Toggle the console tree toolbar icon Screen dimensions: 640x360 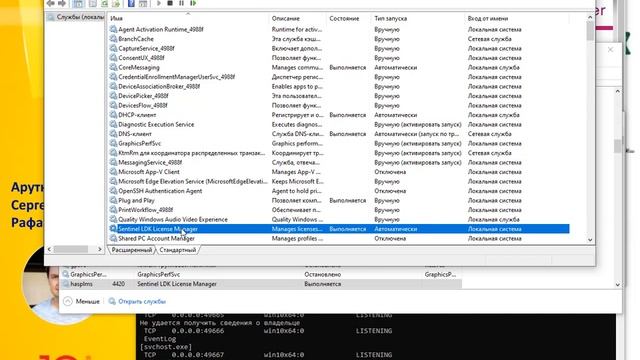tap(78, 4)
